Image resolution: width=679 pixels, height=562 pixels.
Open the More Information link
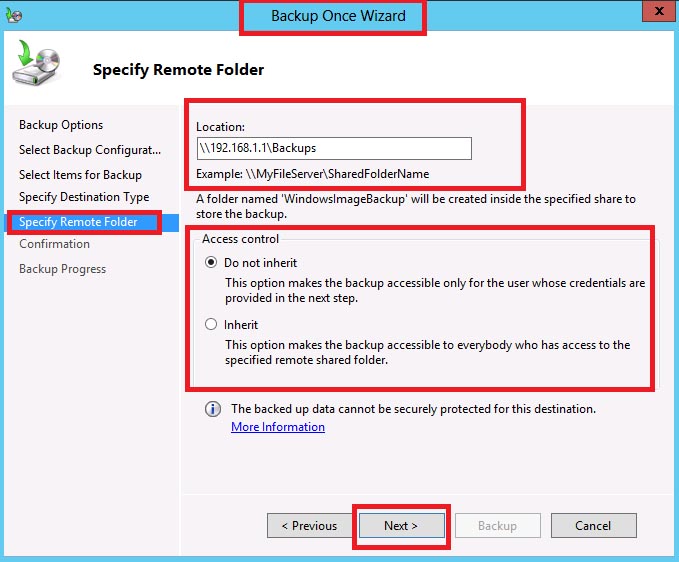click(x=278, y=427)
